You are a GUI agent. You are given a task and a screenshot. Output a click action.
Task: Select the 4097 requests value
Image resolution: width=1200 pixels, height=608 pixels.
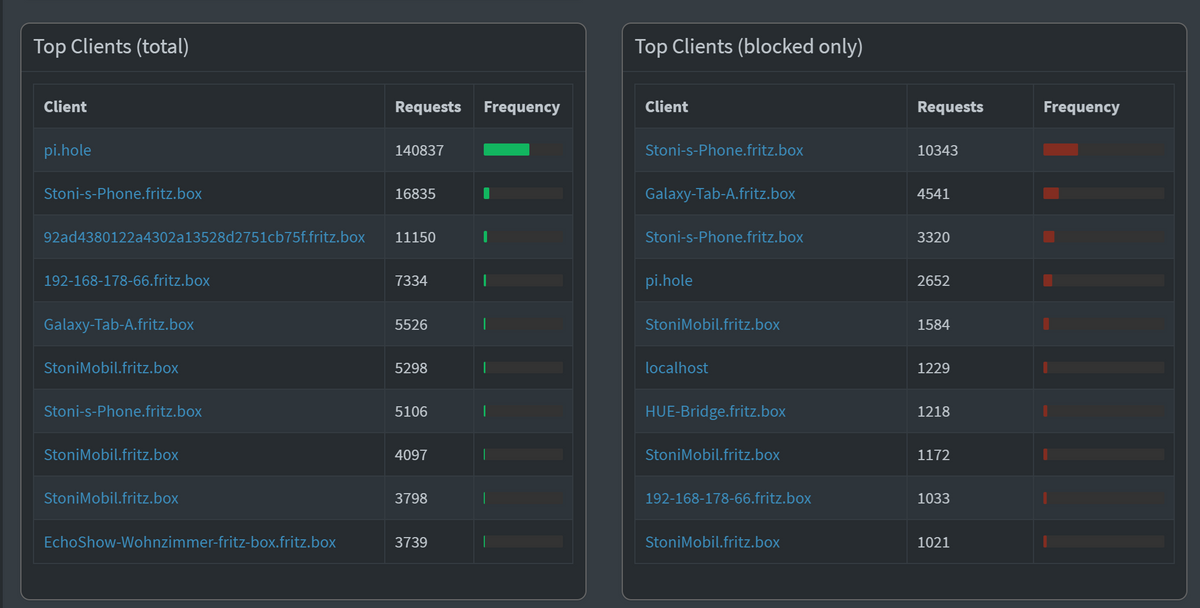click(411, 455)
